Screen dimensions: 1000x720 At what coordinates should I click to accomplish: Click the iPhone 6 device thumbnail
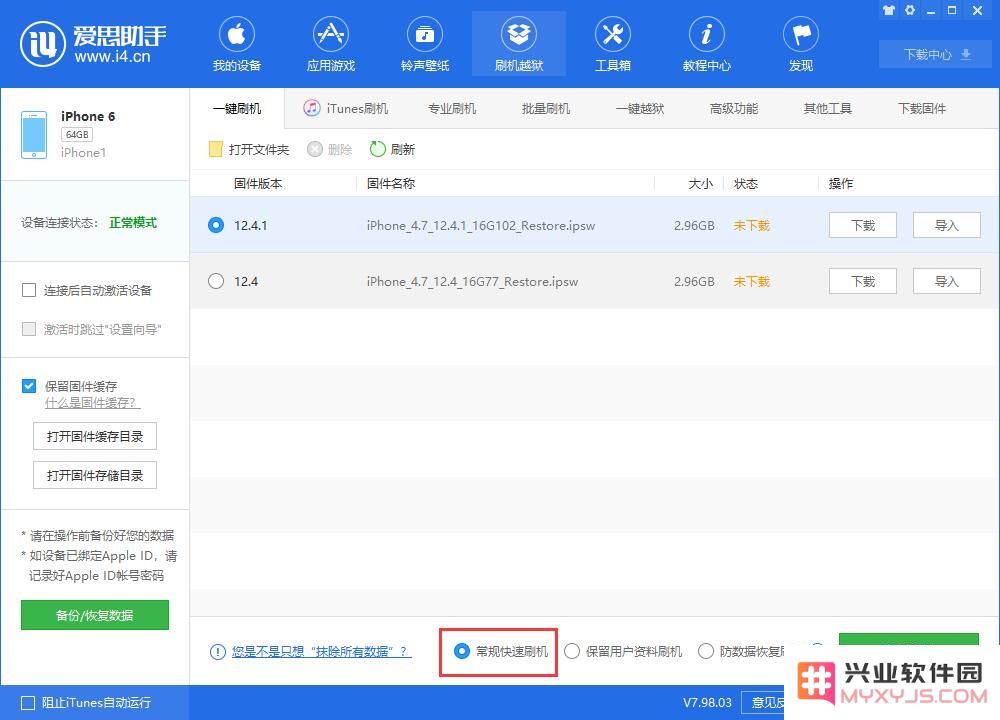(x=34, y=135)
